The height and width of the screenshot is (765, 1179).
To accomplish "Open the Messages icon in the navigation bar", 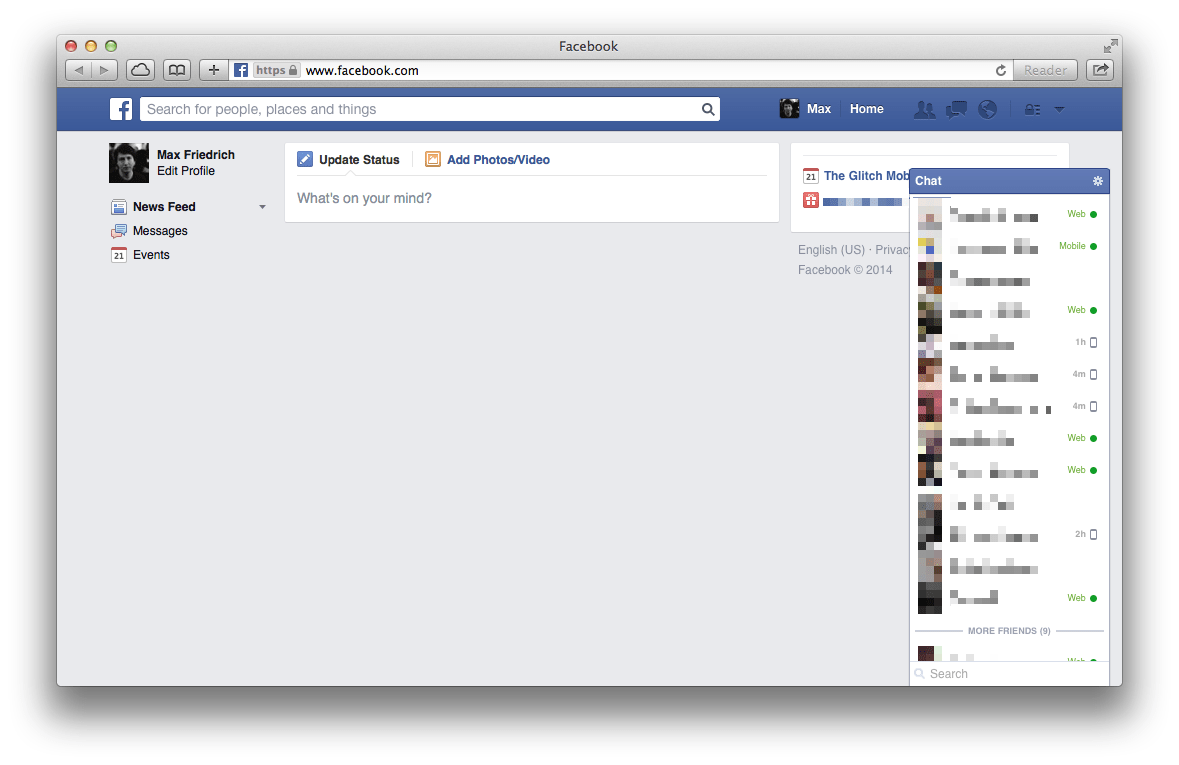I will click(x=955, y=109).
